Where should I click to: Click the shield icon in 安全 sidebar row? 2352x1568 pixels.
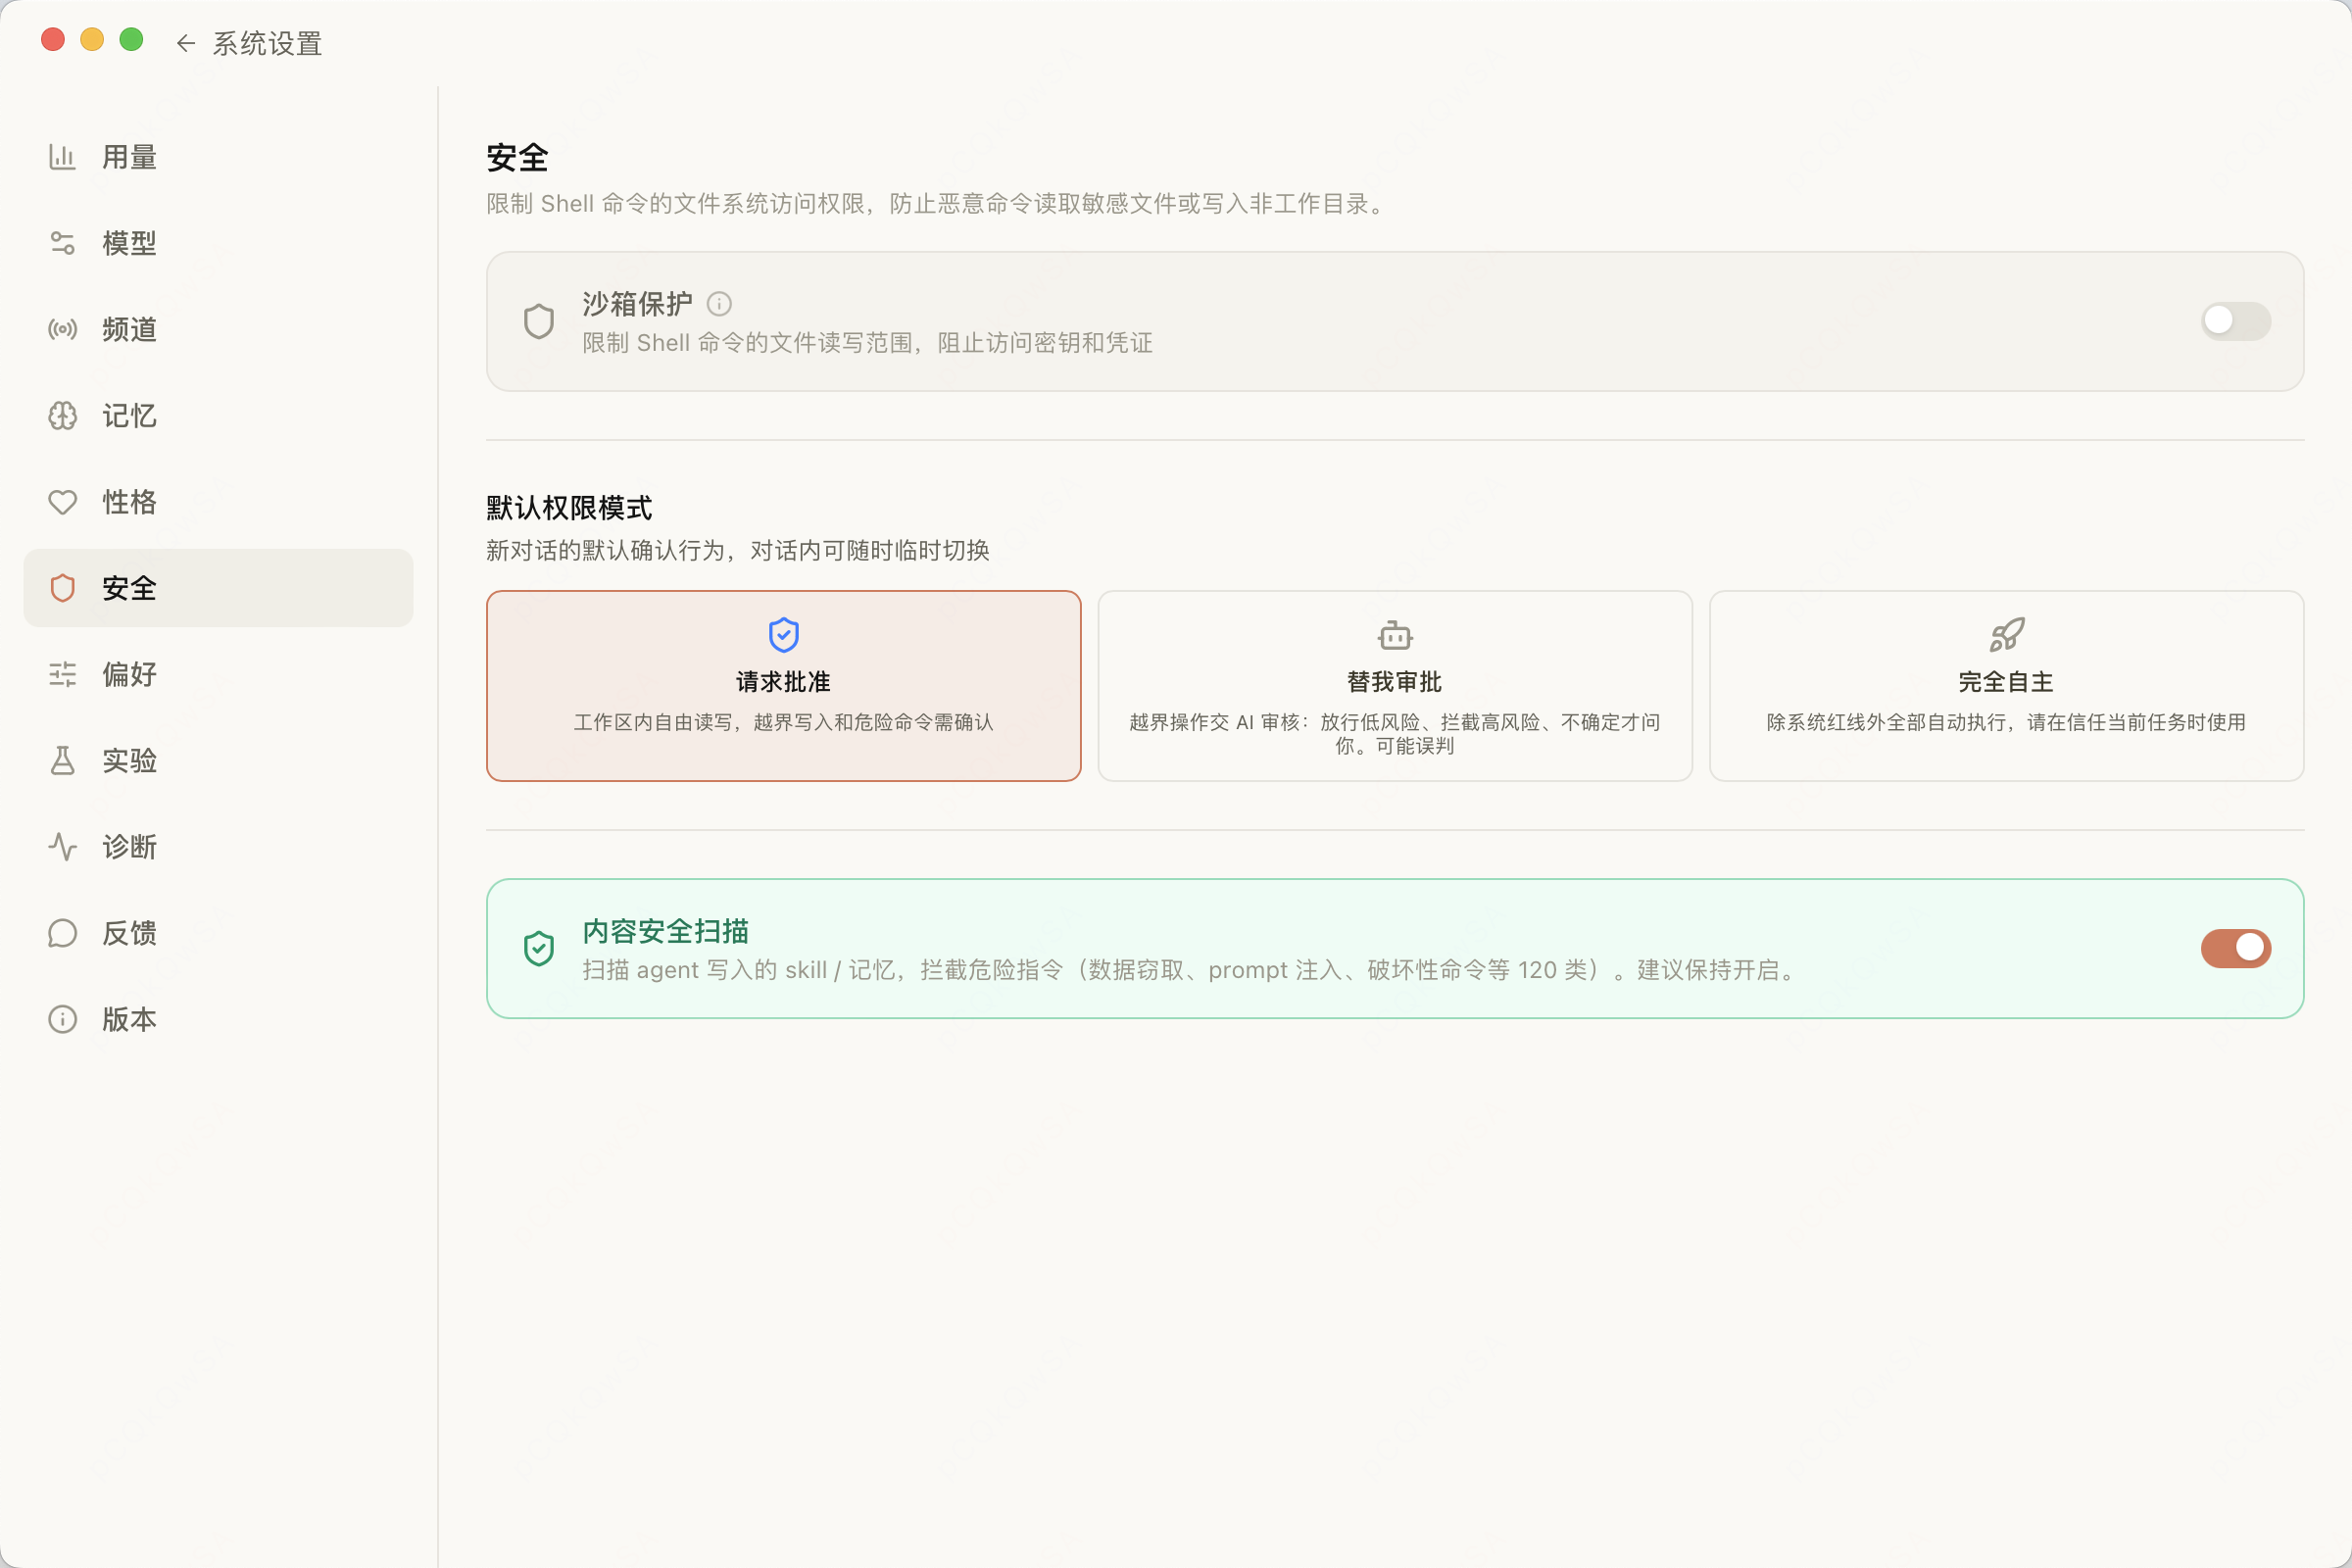(62, 588)
